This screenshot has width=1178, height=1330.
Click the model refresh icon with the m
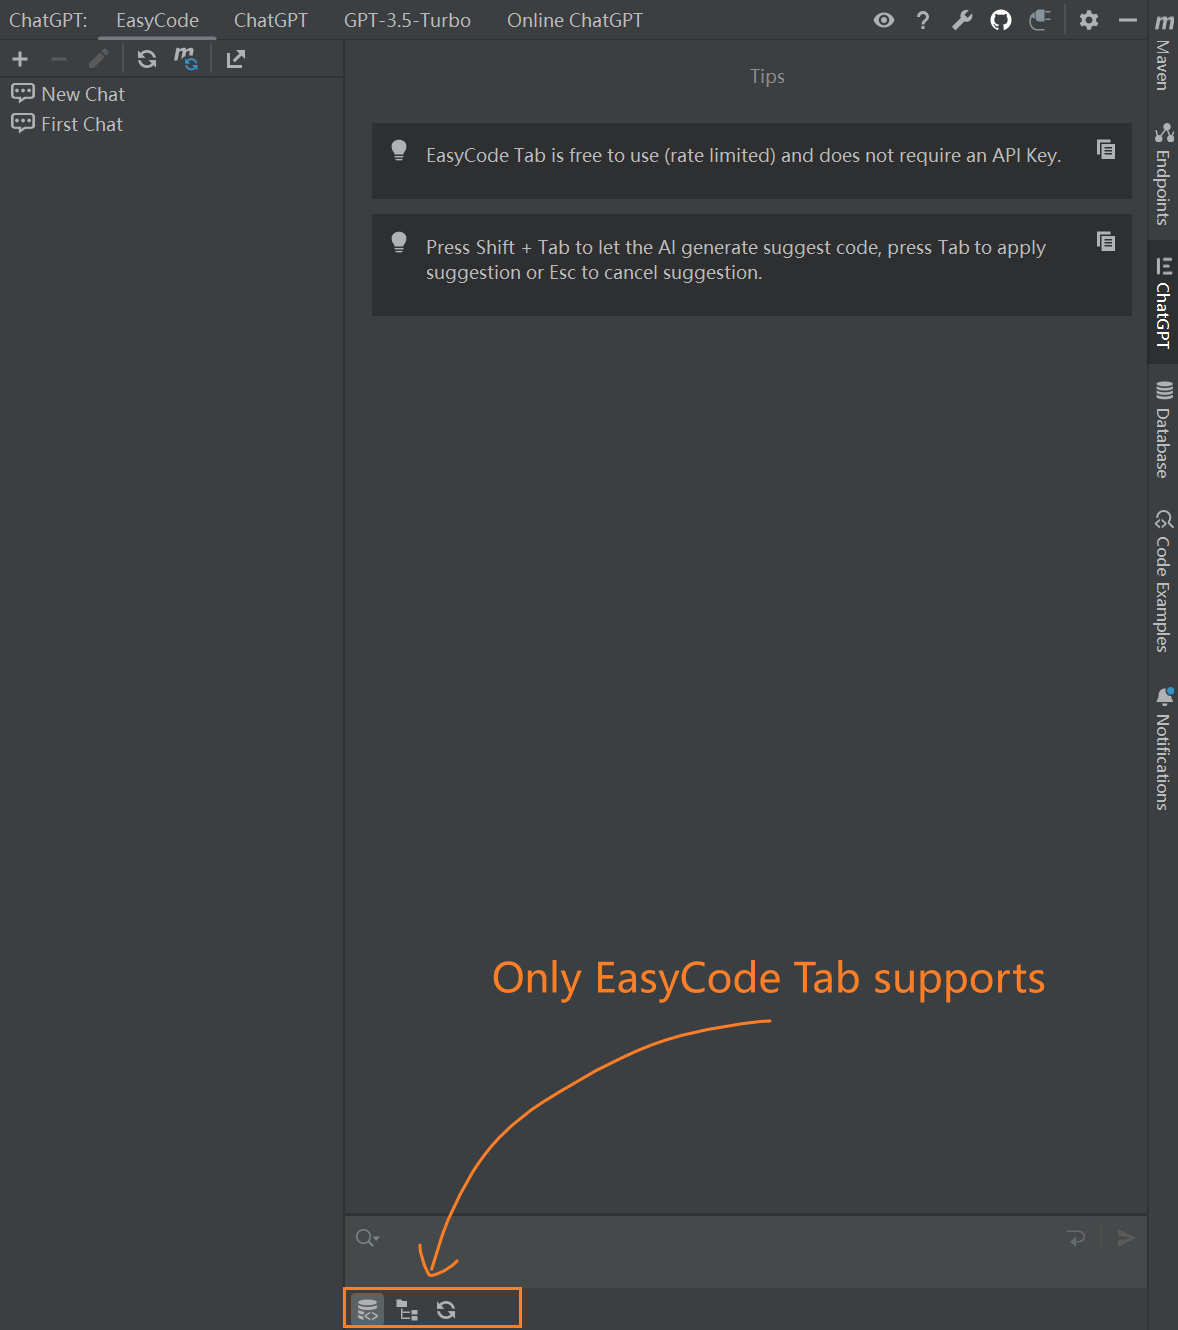coord(186,59)
